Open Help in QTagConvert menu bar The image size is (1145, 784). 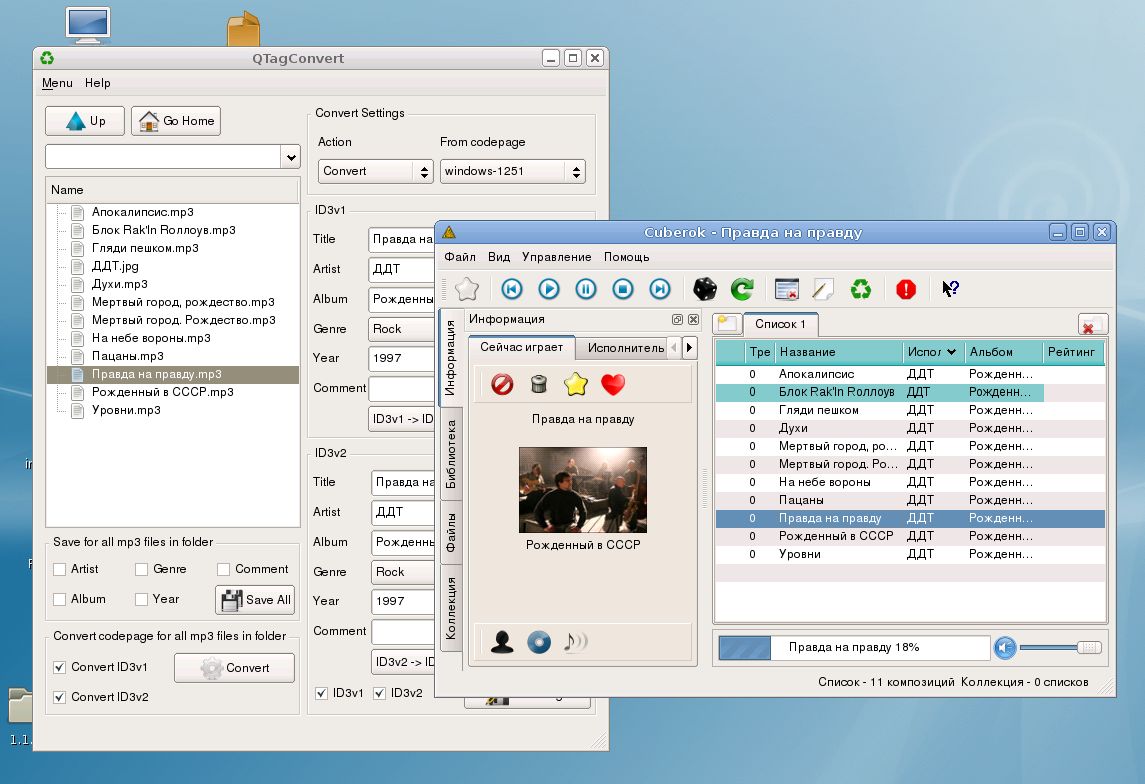click(97, 83)
